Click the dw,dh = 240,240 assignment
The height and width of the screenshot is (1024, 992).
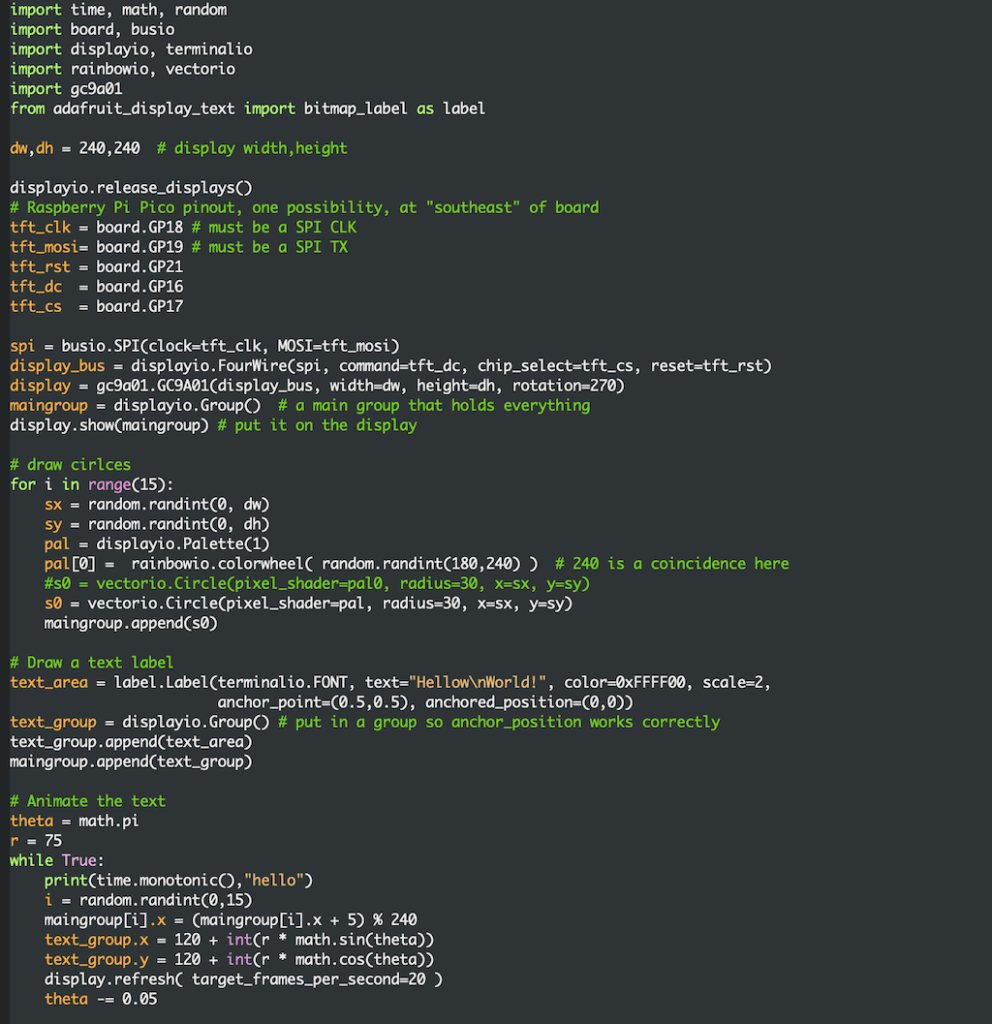click(75, 148)
